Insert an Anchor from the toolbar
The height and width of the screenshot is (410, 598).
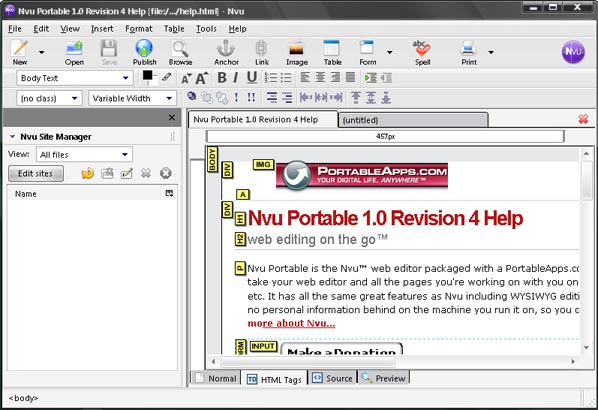pos(226,52)
